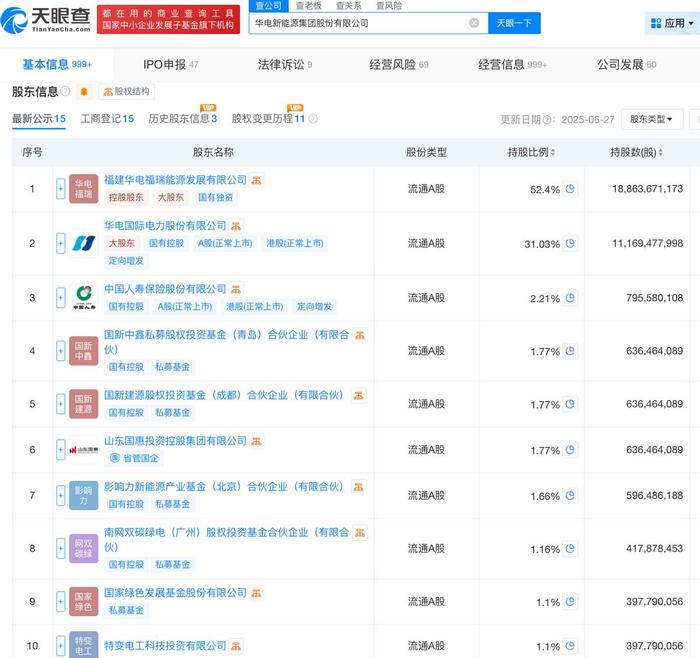Sort by 持股数(股) column arrows
The height and width of the screenshot is (658, 700).
point(660,152)
